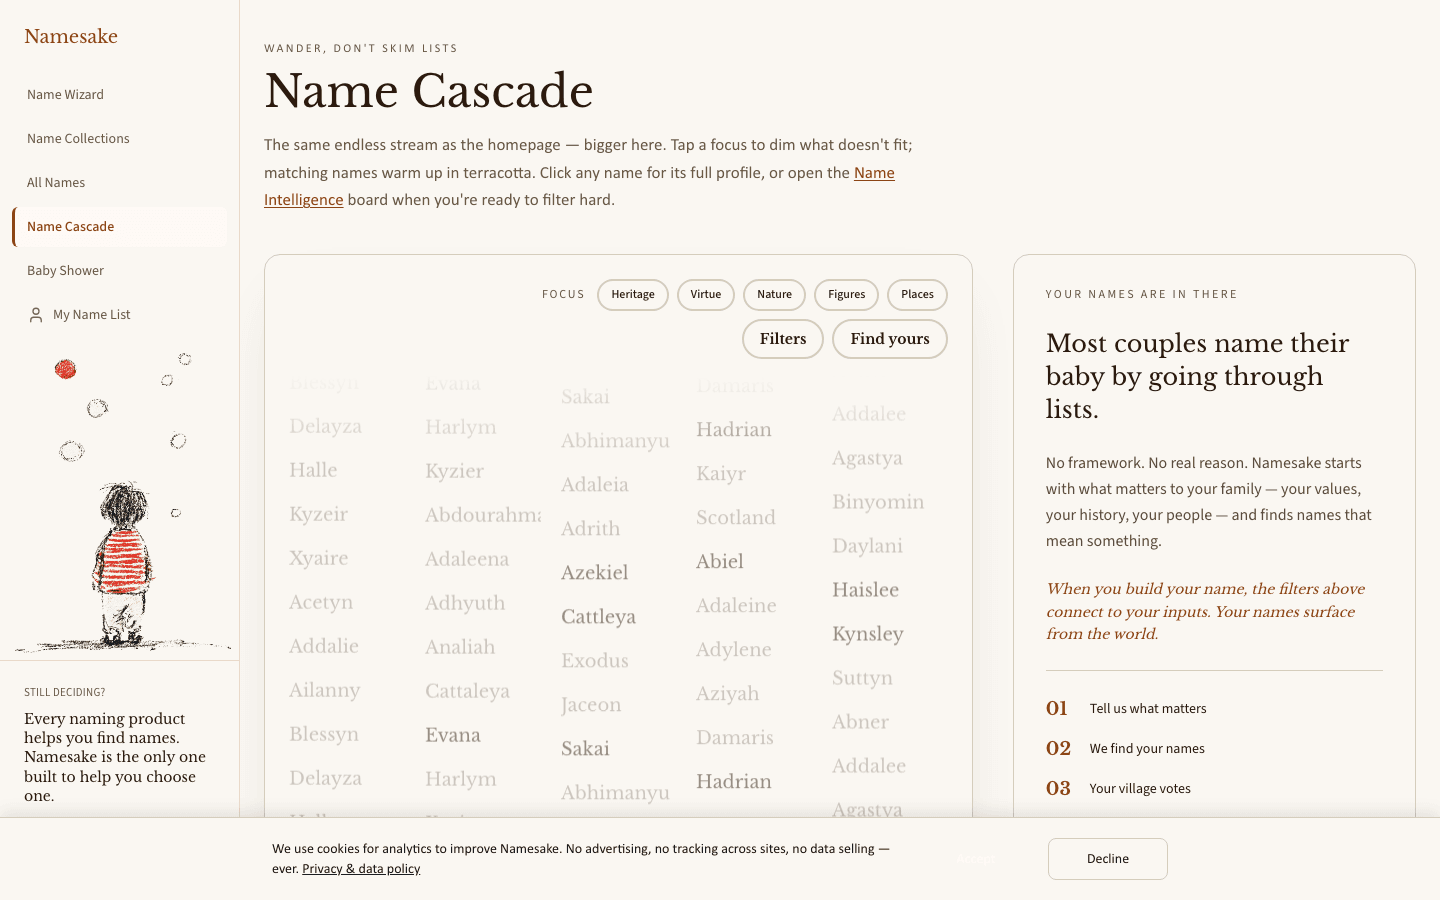Open the name Analiah
The width and height of the screenshot is (1440, 900).
[460, 647]
